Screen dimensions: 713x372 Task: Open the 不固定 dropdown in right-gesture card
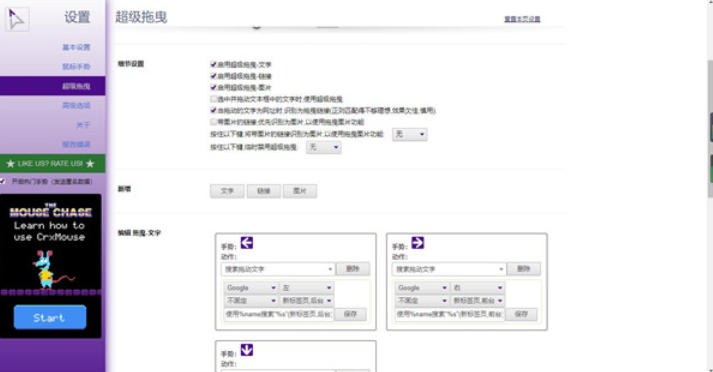[422, 301]
